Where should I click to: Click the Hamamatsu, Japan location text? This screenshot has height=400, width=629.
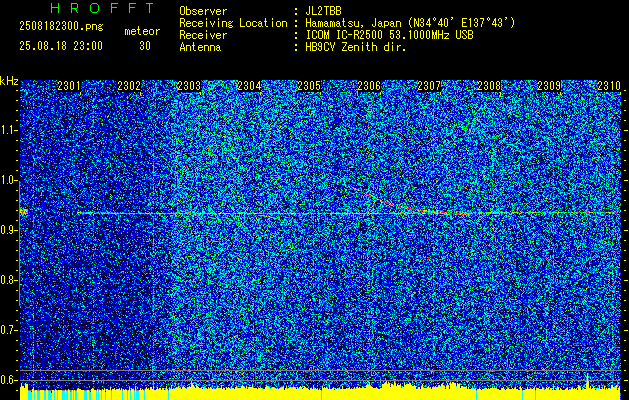(410, 23)
